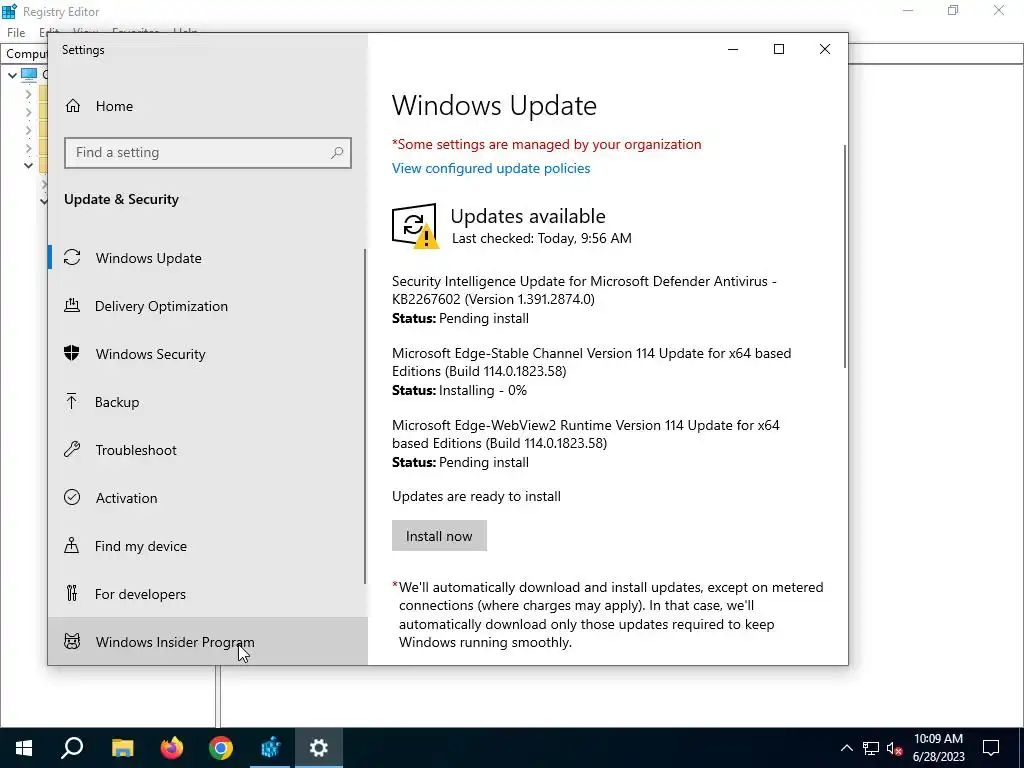Open View configured update policies link

tap(490, 168)
